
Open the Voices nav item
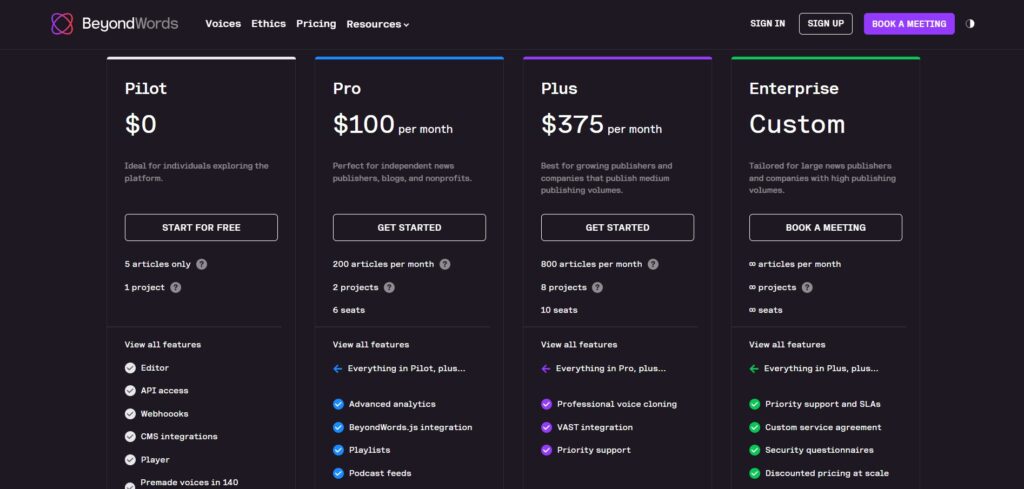(x=223, y=24)
